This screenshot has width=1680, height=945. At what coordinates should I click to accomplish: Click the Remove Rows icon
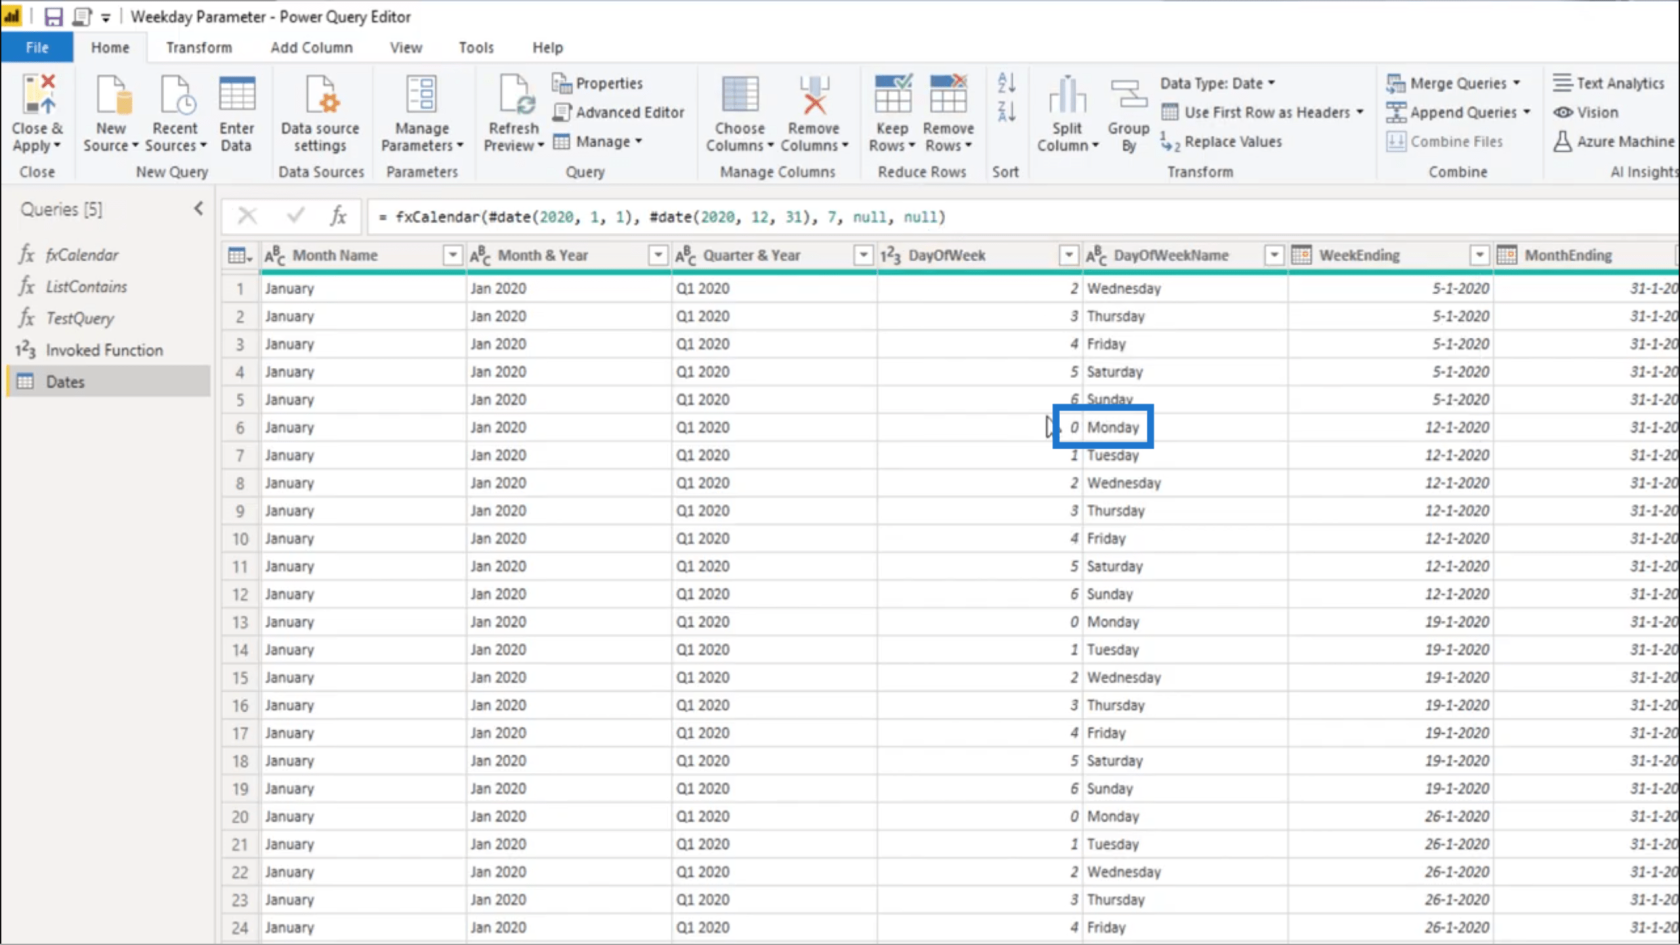948,96
